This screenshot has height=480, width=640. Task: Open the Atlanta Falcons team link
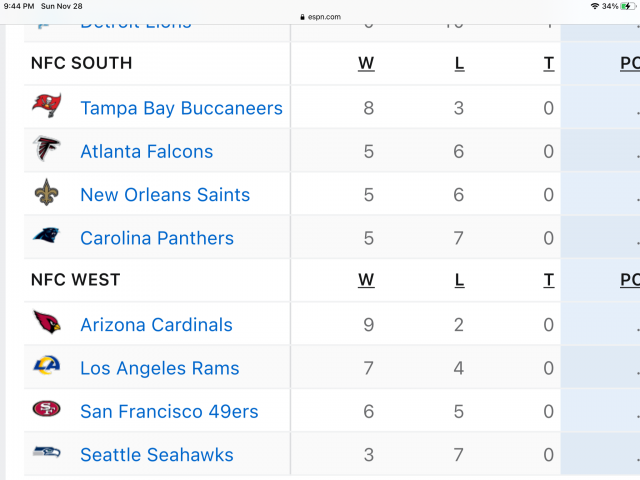pos(146,151)
